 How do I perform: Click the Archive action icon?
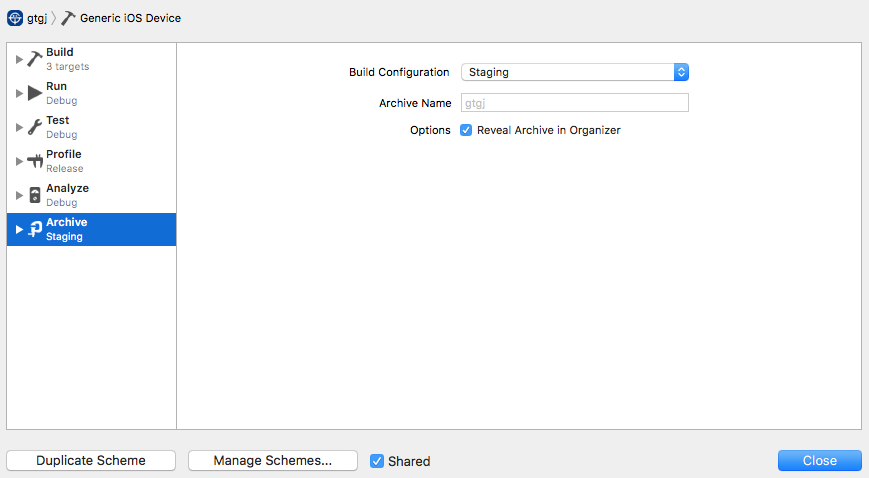pos(35,229)
